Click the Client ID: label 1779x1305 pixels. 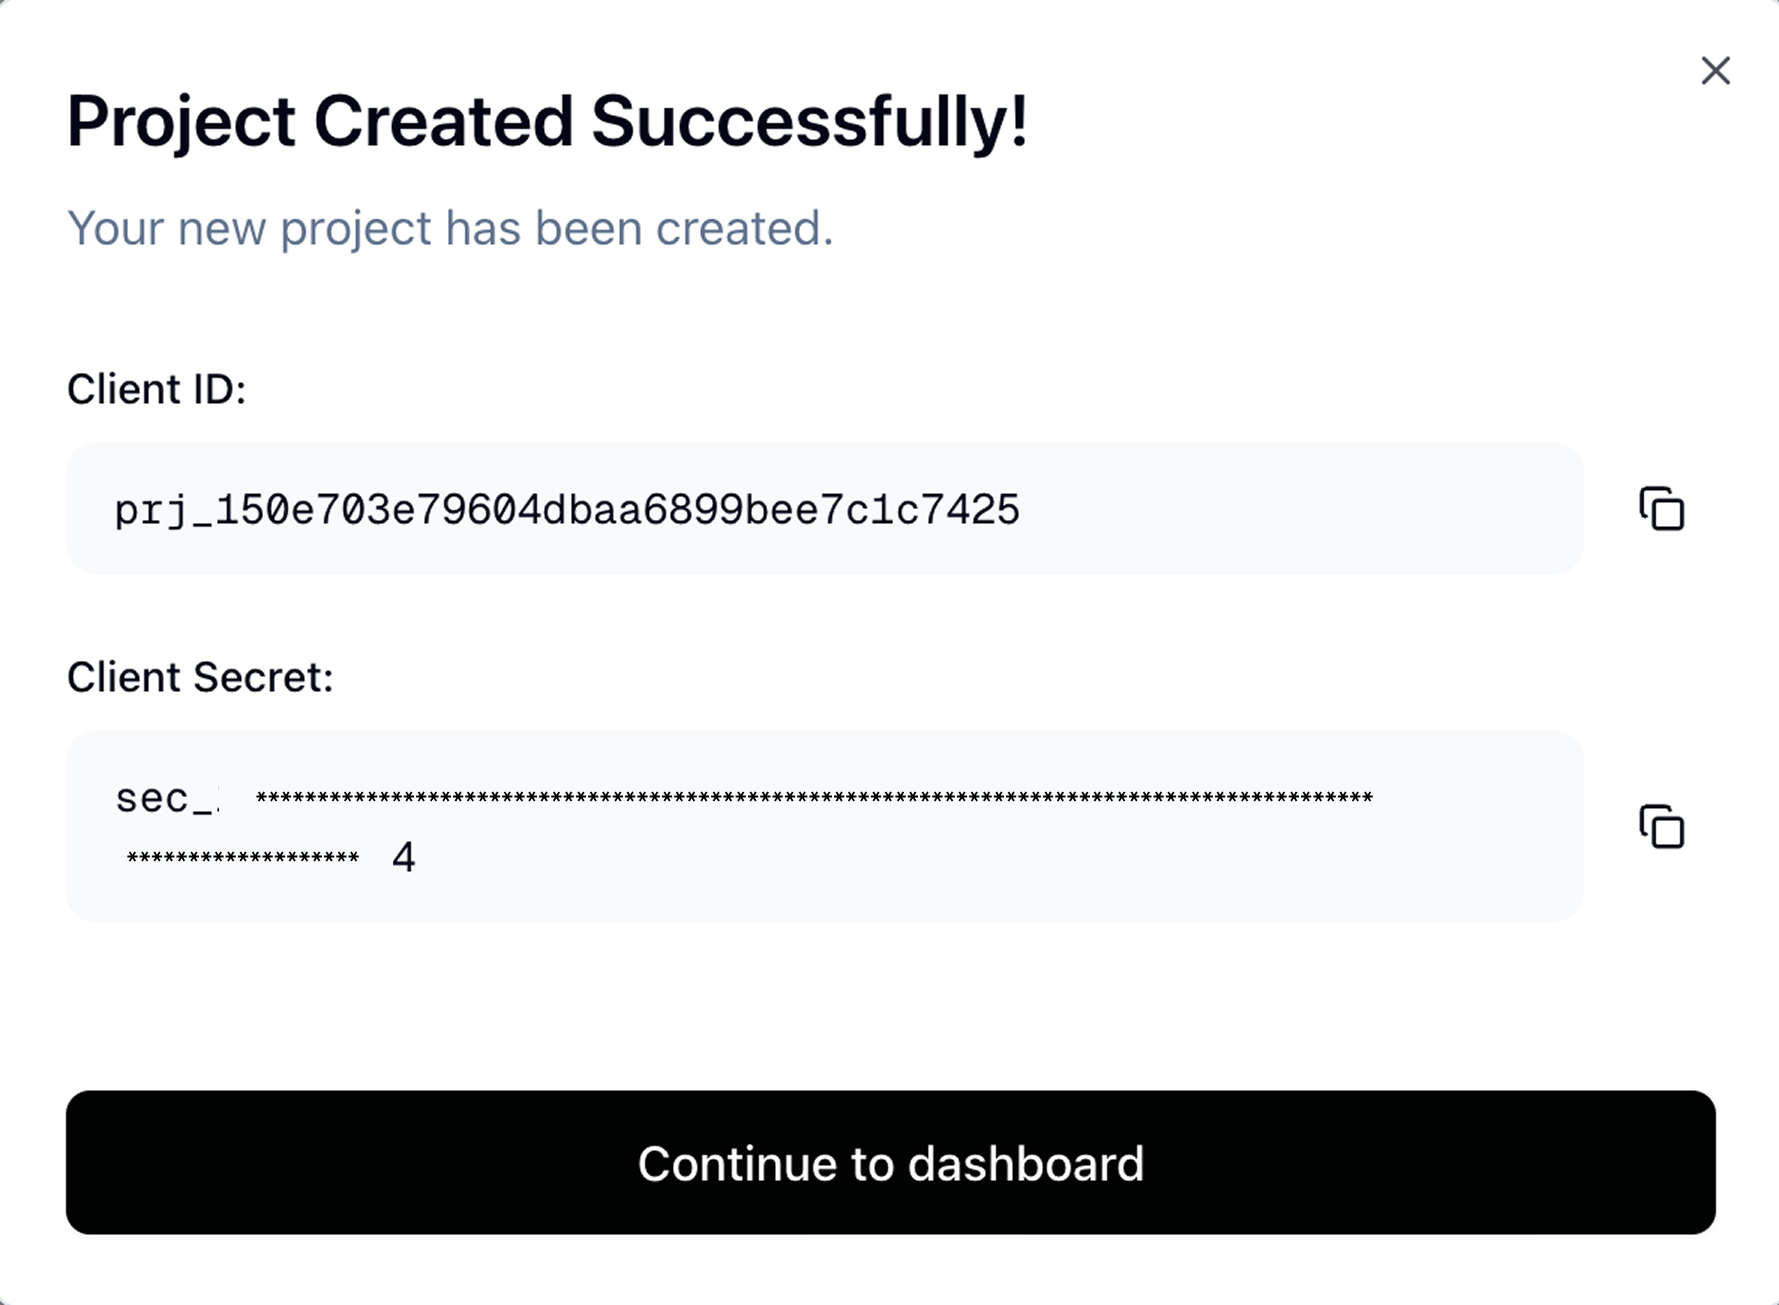click(156, 389)
